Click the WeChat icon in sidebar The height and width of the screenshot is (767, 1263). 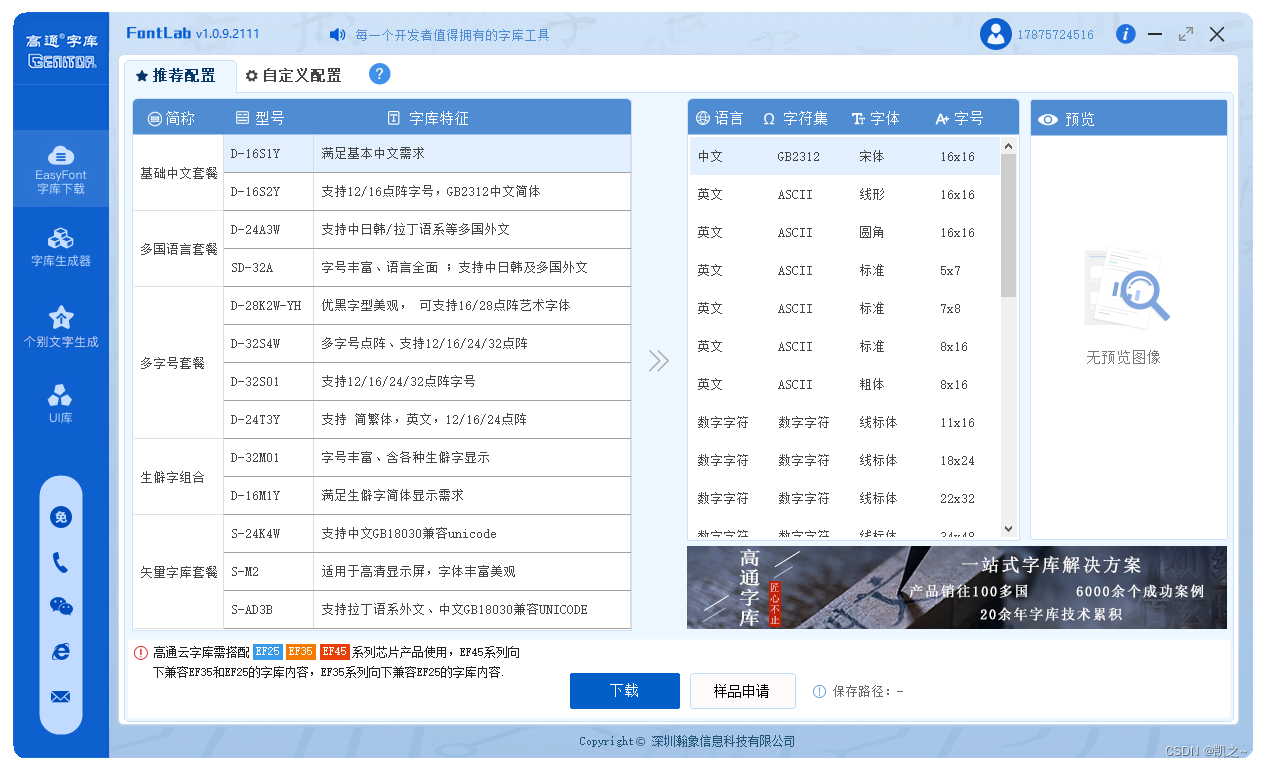pyautogui.click(x=60, y=606)
